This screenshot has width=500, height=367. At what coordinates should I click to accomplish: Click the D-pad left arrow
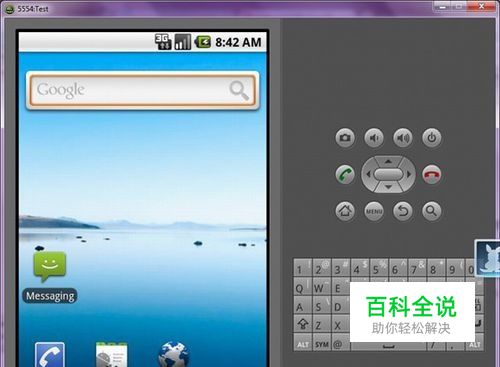368,174
